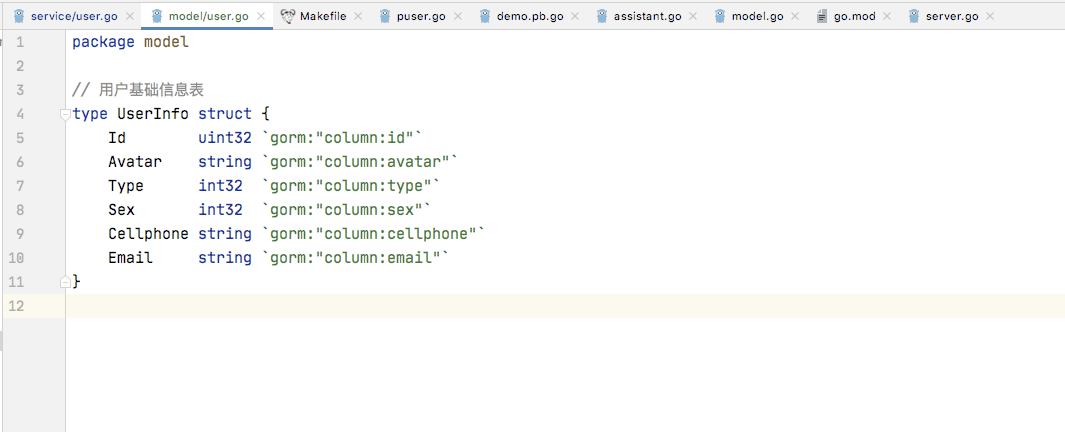Click the Go file icon on server.go tab

pos(915,17)
